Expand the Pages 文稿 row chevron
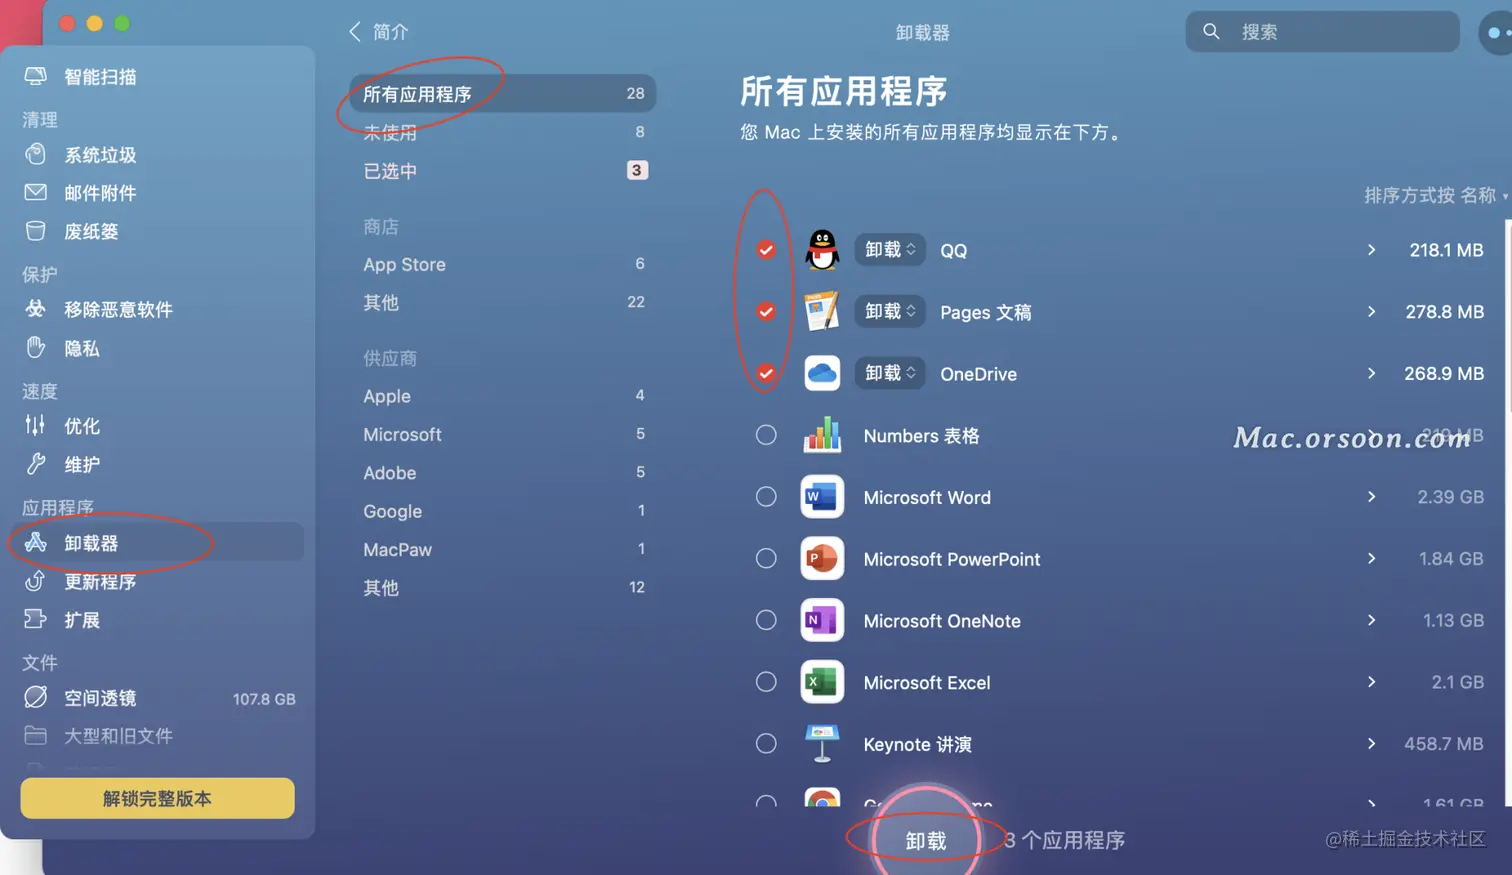The image size is (1512, 875). pyautogui.click(x=1371, y=312)
